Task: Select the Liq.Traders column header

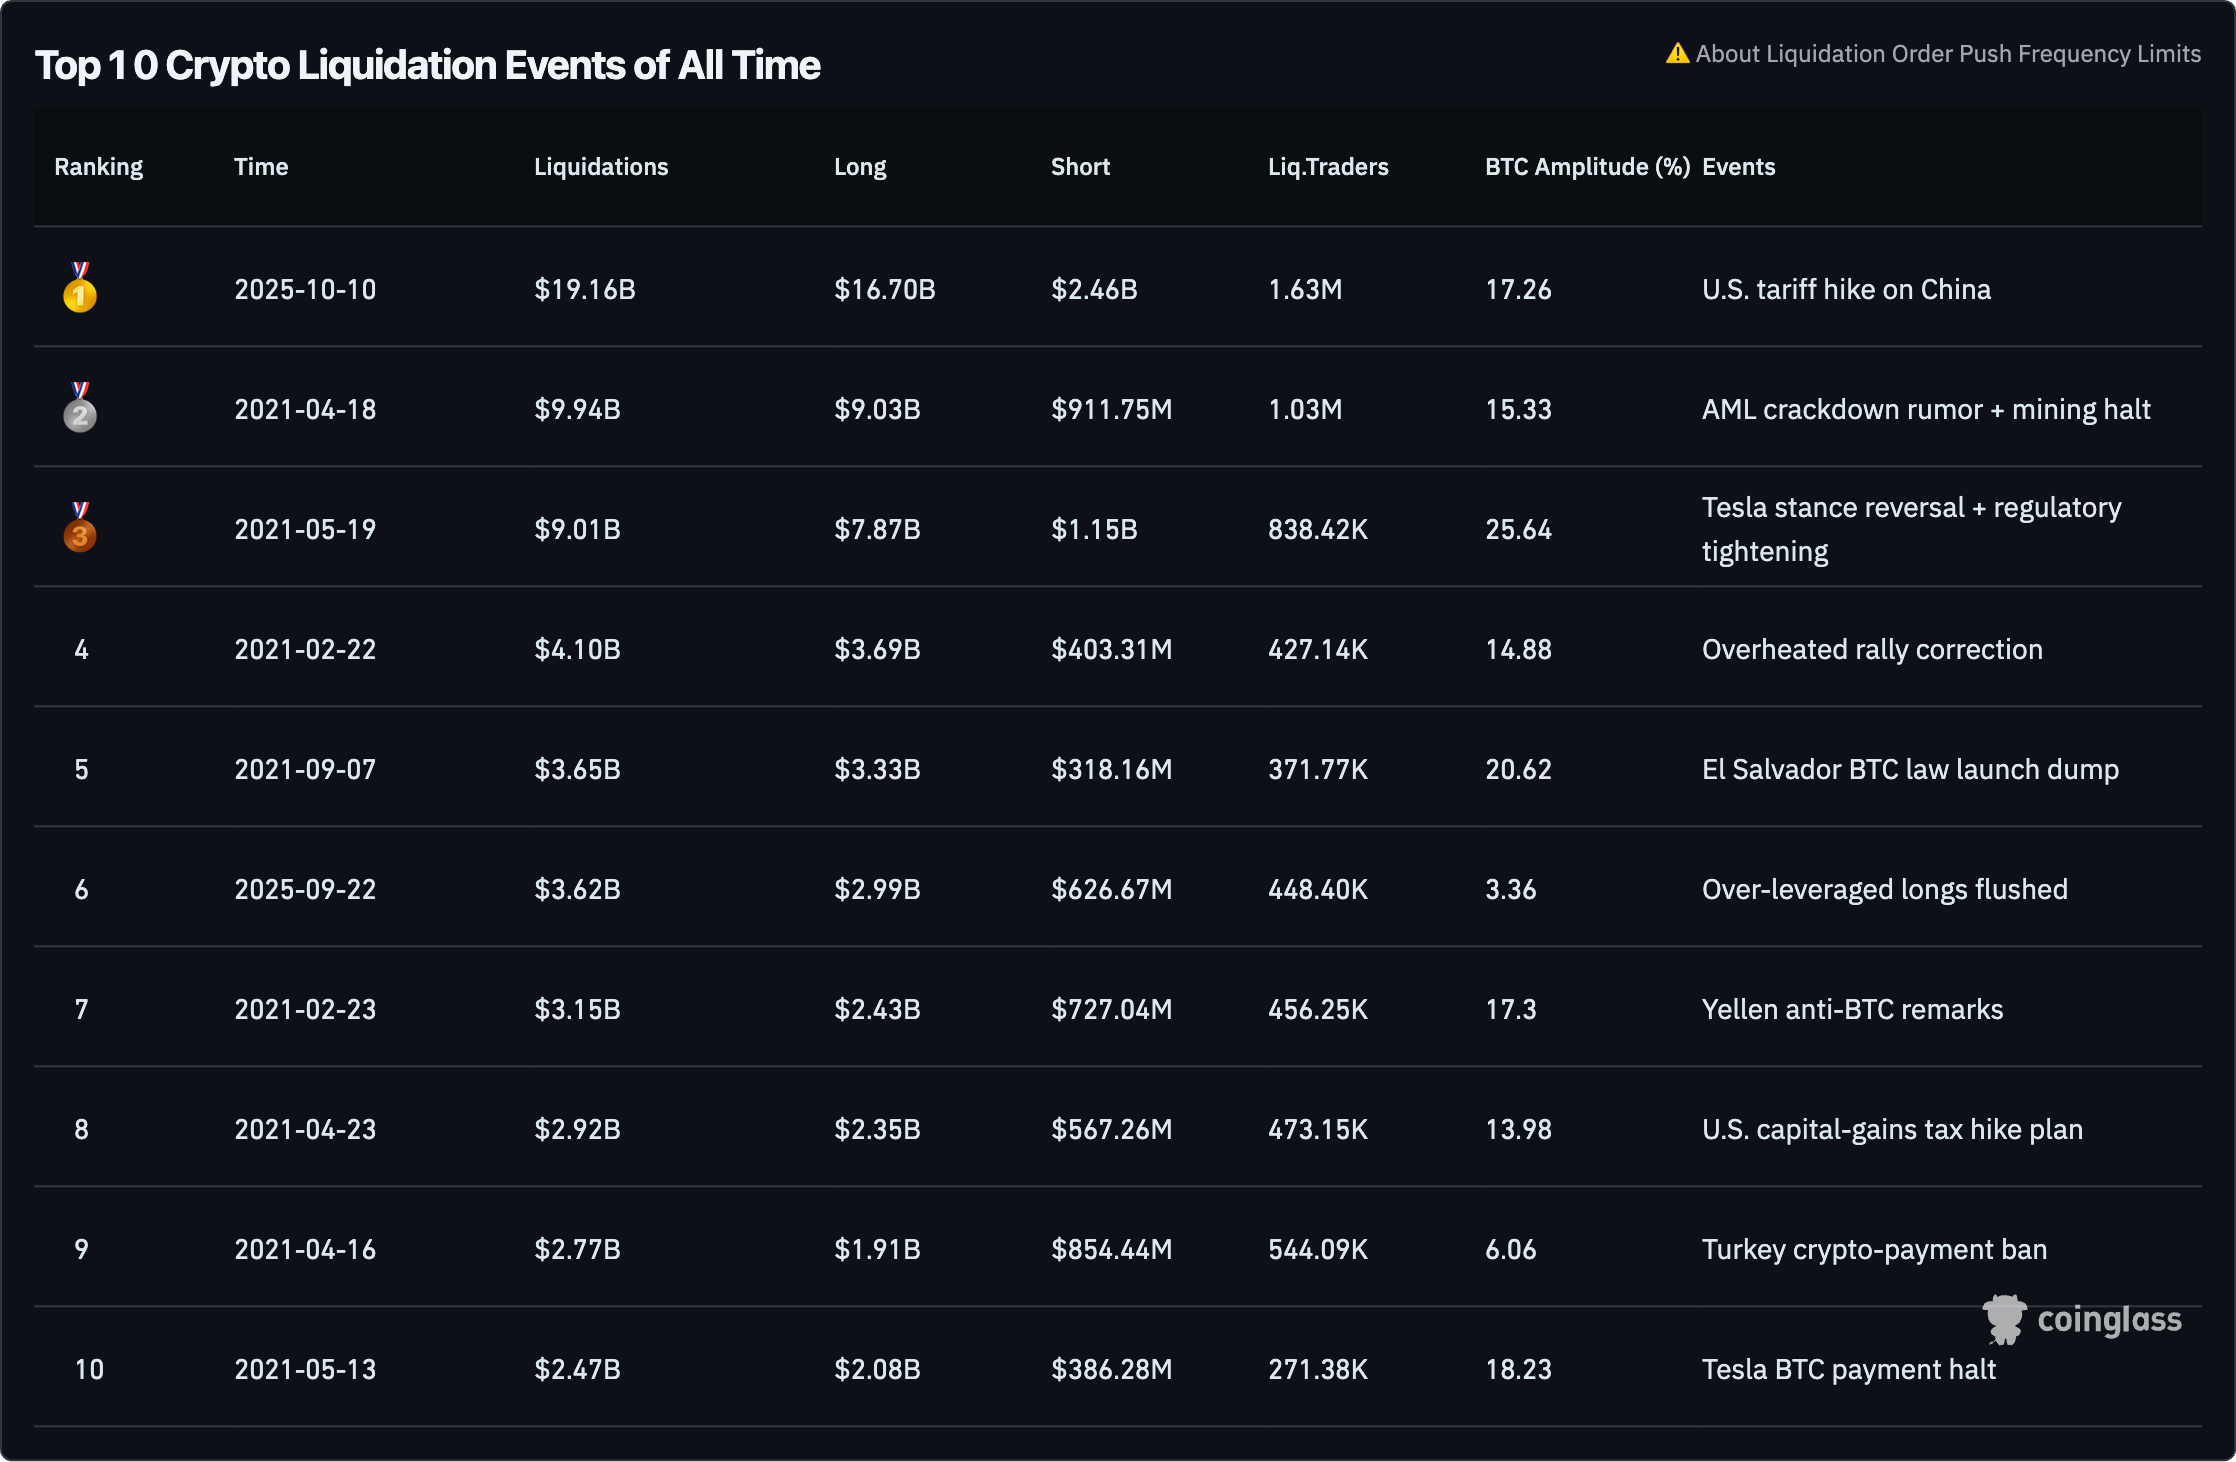Action: [x=1328, y=167]
